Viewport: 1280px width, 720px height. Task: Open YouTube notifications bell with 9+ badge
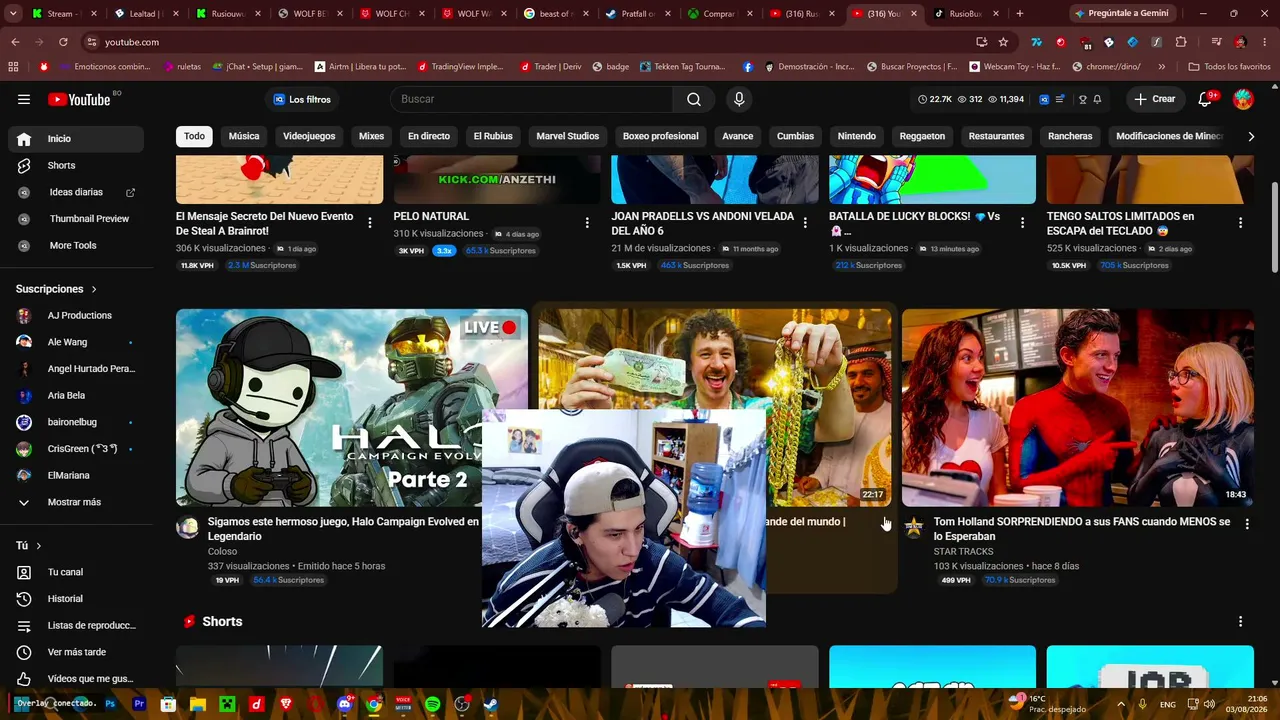[1206, 99]
